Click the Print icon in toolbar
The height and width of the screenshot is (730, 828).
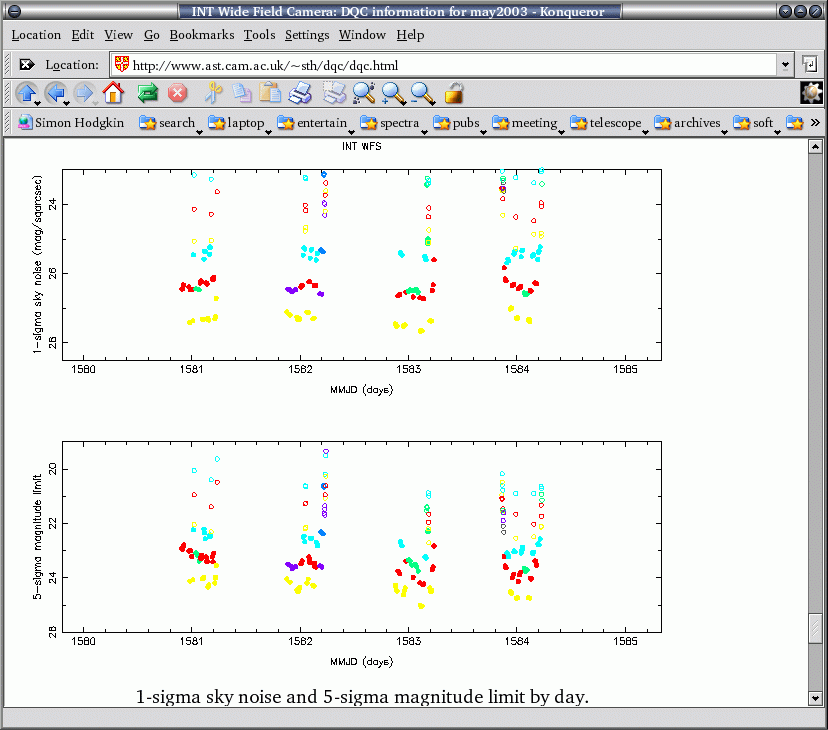coord(300,94)
